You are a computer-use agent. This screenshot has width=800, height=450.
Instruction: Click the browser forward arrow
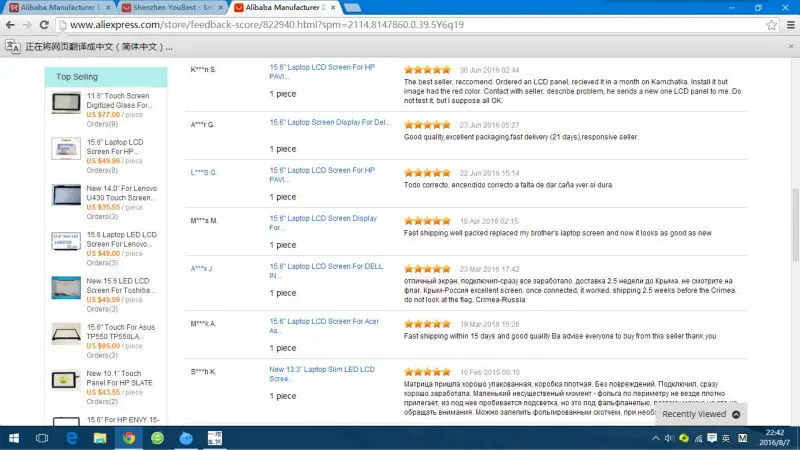pos(27,24)
